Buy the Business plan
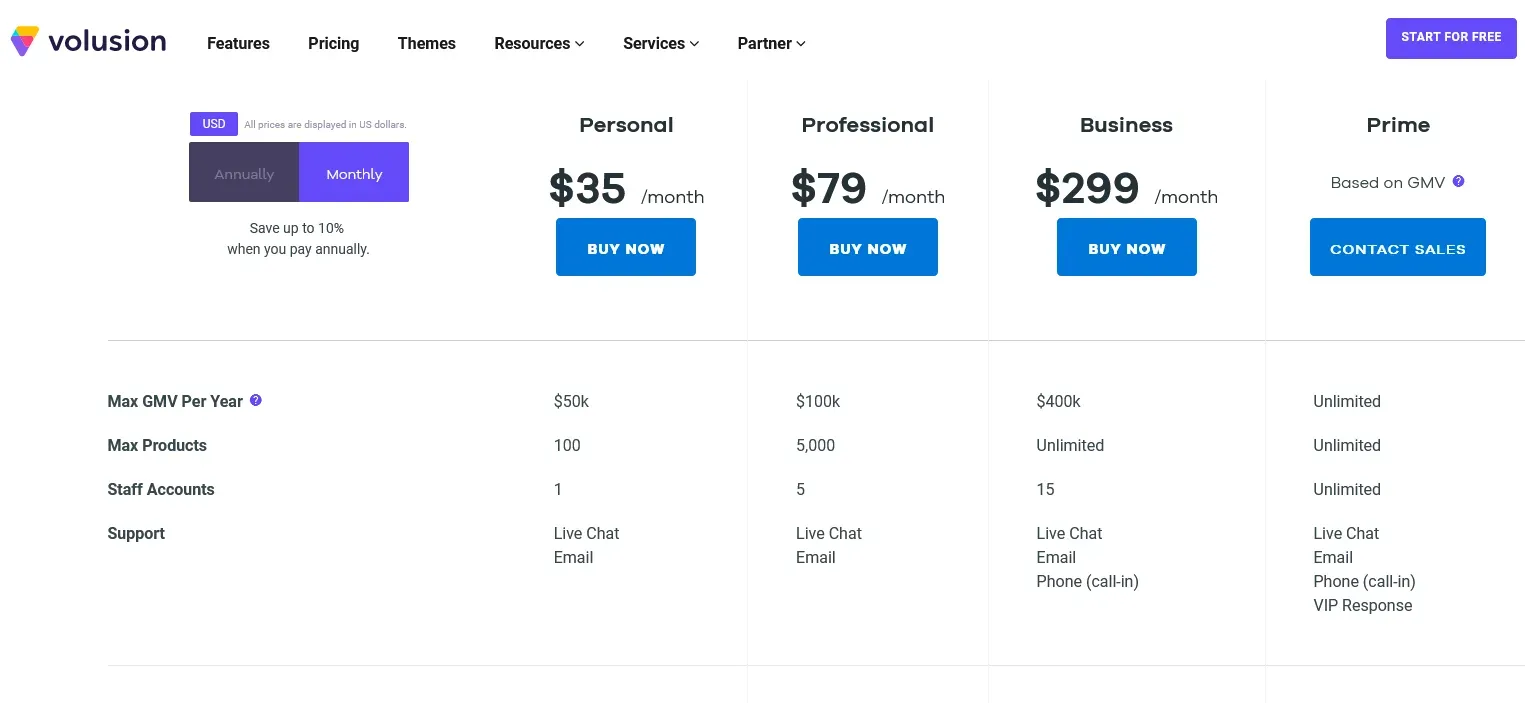 [1126, 247]
